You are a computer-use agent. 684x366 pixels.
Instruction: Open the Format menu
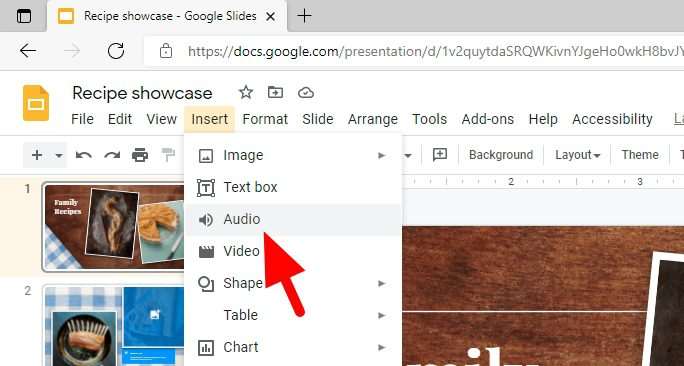click(265, 119)
